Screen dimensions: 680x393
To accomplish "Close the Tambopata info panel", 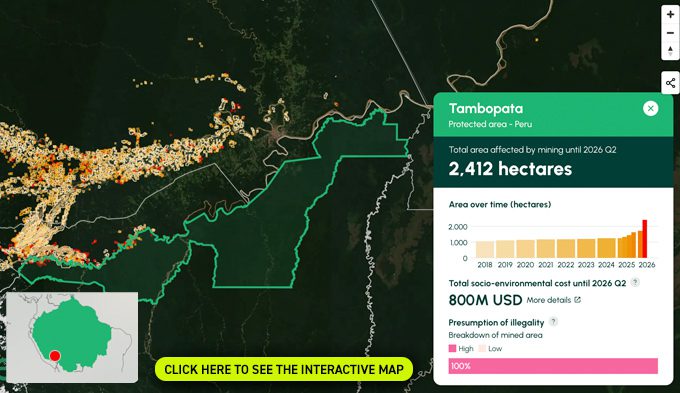I will point(650,108).
